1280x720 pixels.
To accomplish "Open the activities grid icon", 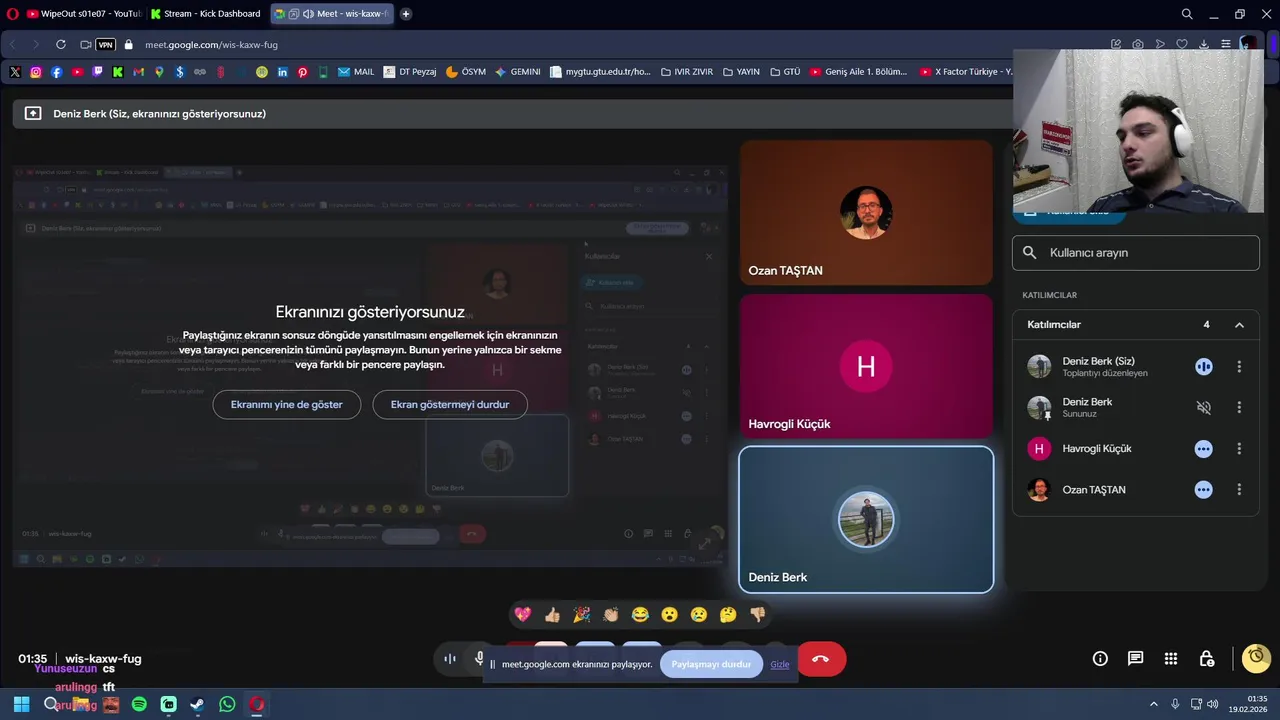I will (x=1171, y=658).
